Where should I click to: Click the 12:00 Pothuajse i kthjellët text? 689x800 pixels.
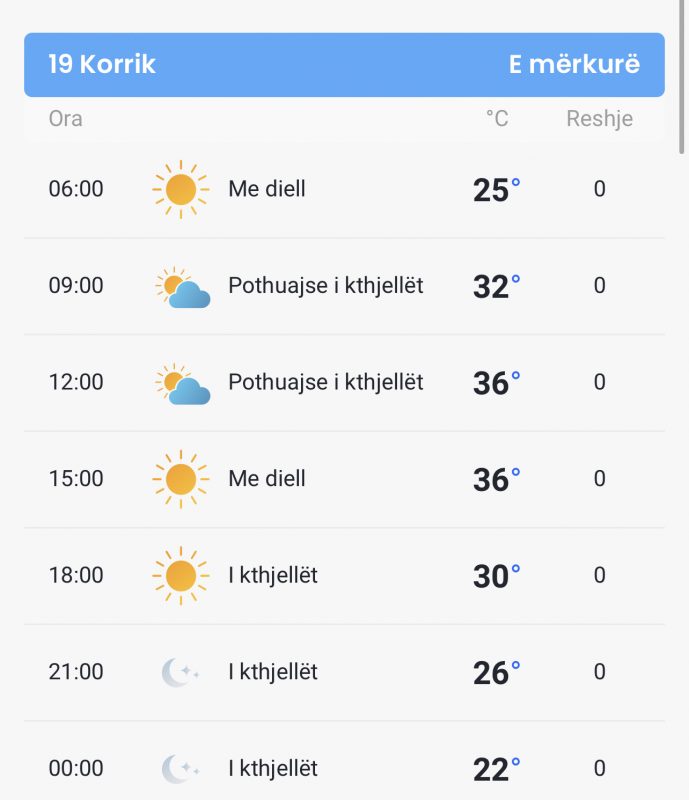326,383
